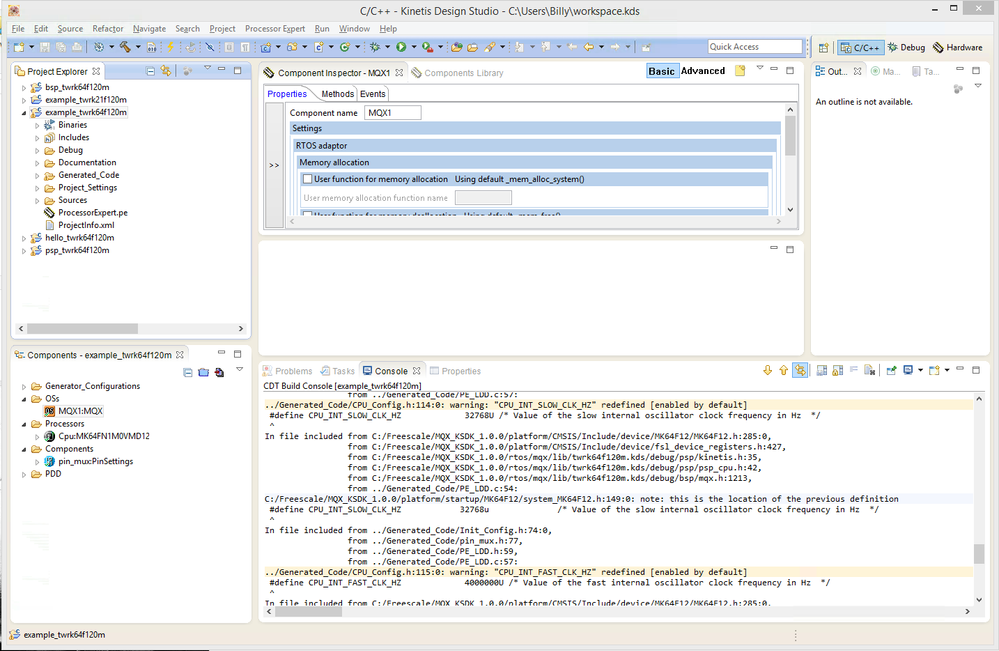Image resolution: width=999 pixels, height=651 pixels.
Task: Switch to the Events tab
Action: point(372,94)
